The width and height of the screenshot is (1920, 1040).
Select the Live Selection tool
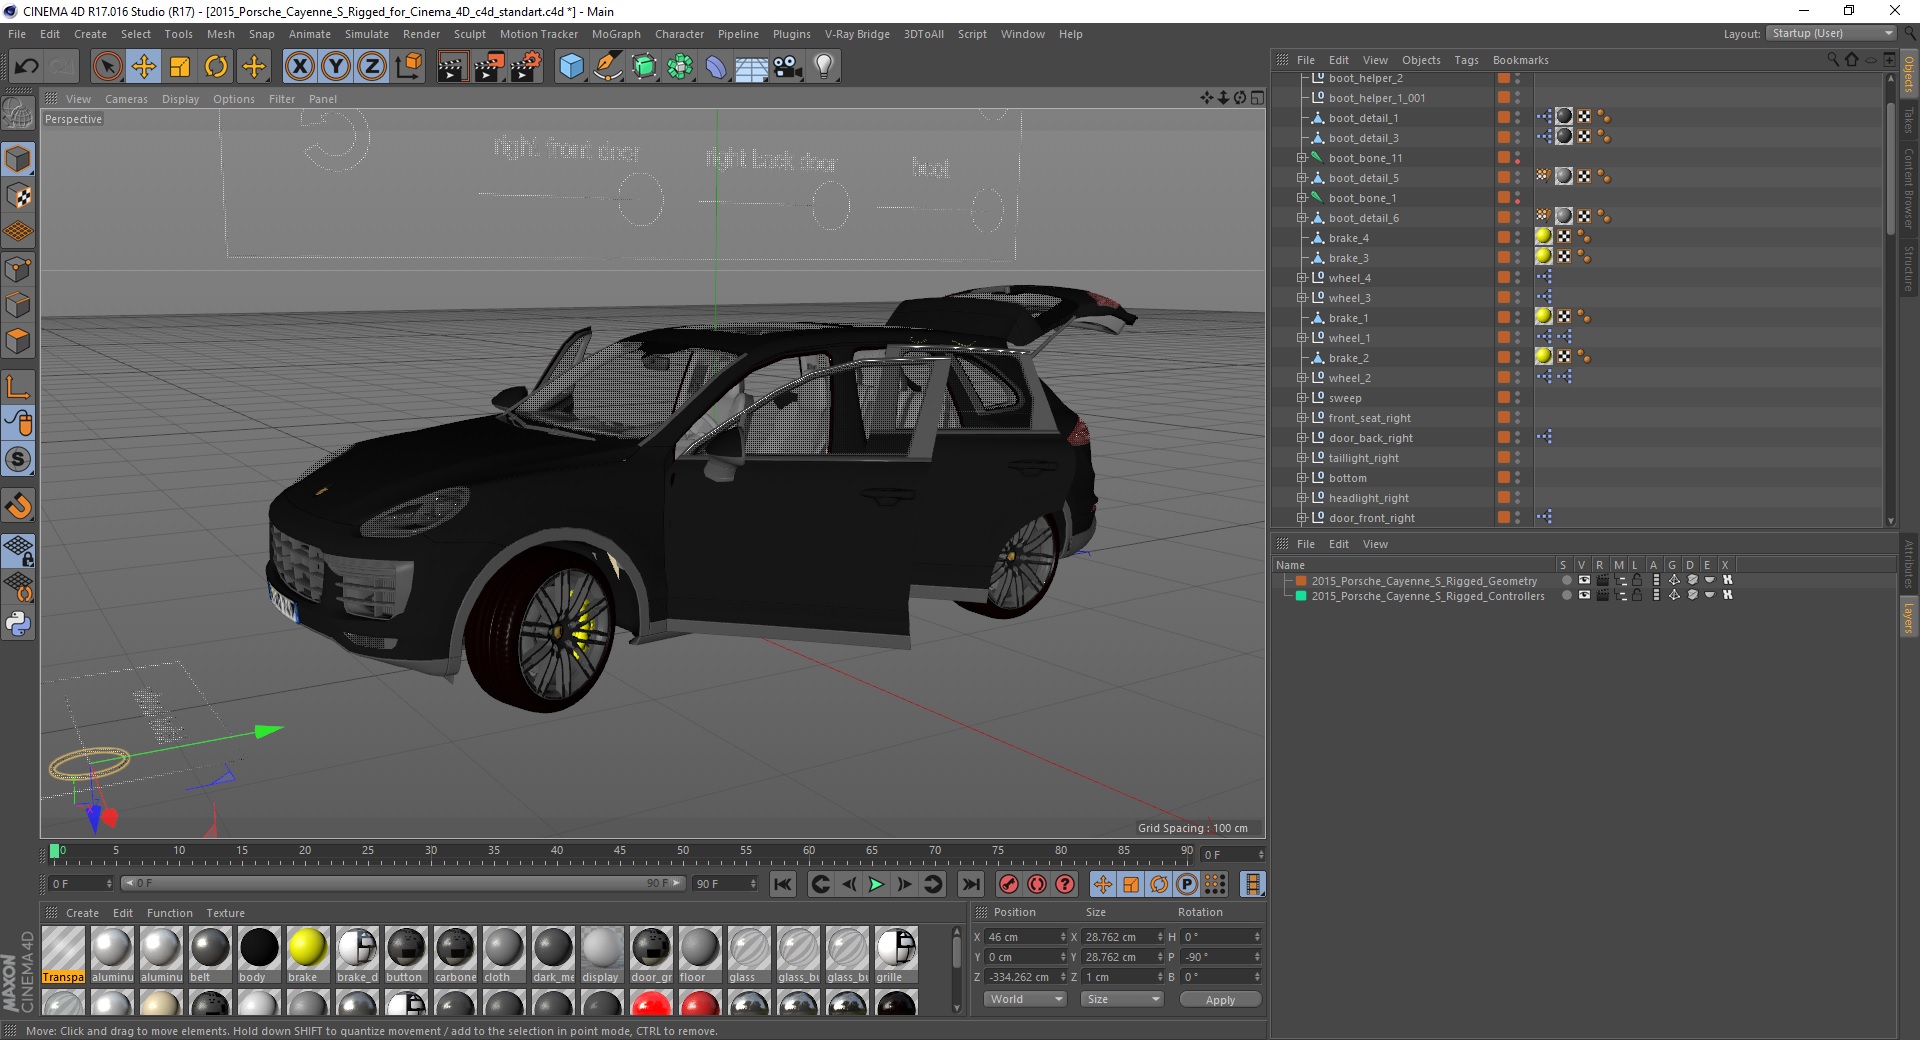(107, 67)
